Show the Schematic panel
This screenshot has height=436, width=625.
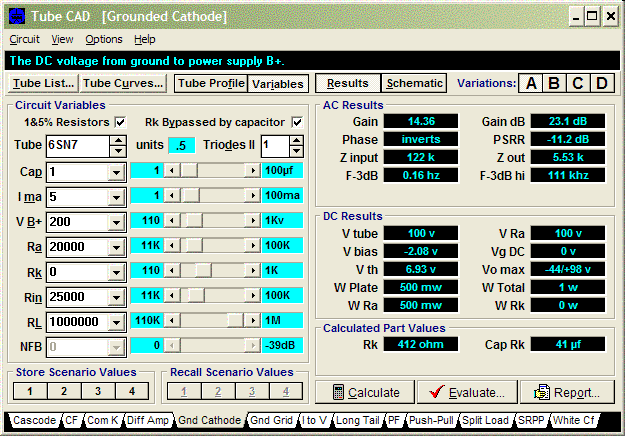click(414, 83)
